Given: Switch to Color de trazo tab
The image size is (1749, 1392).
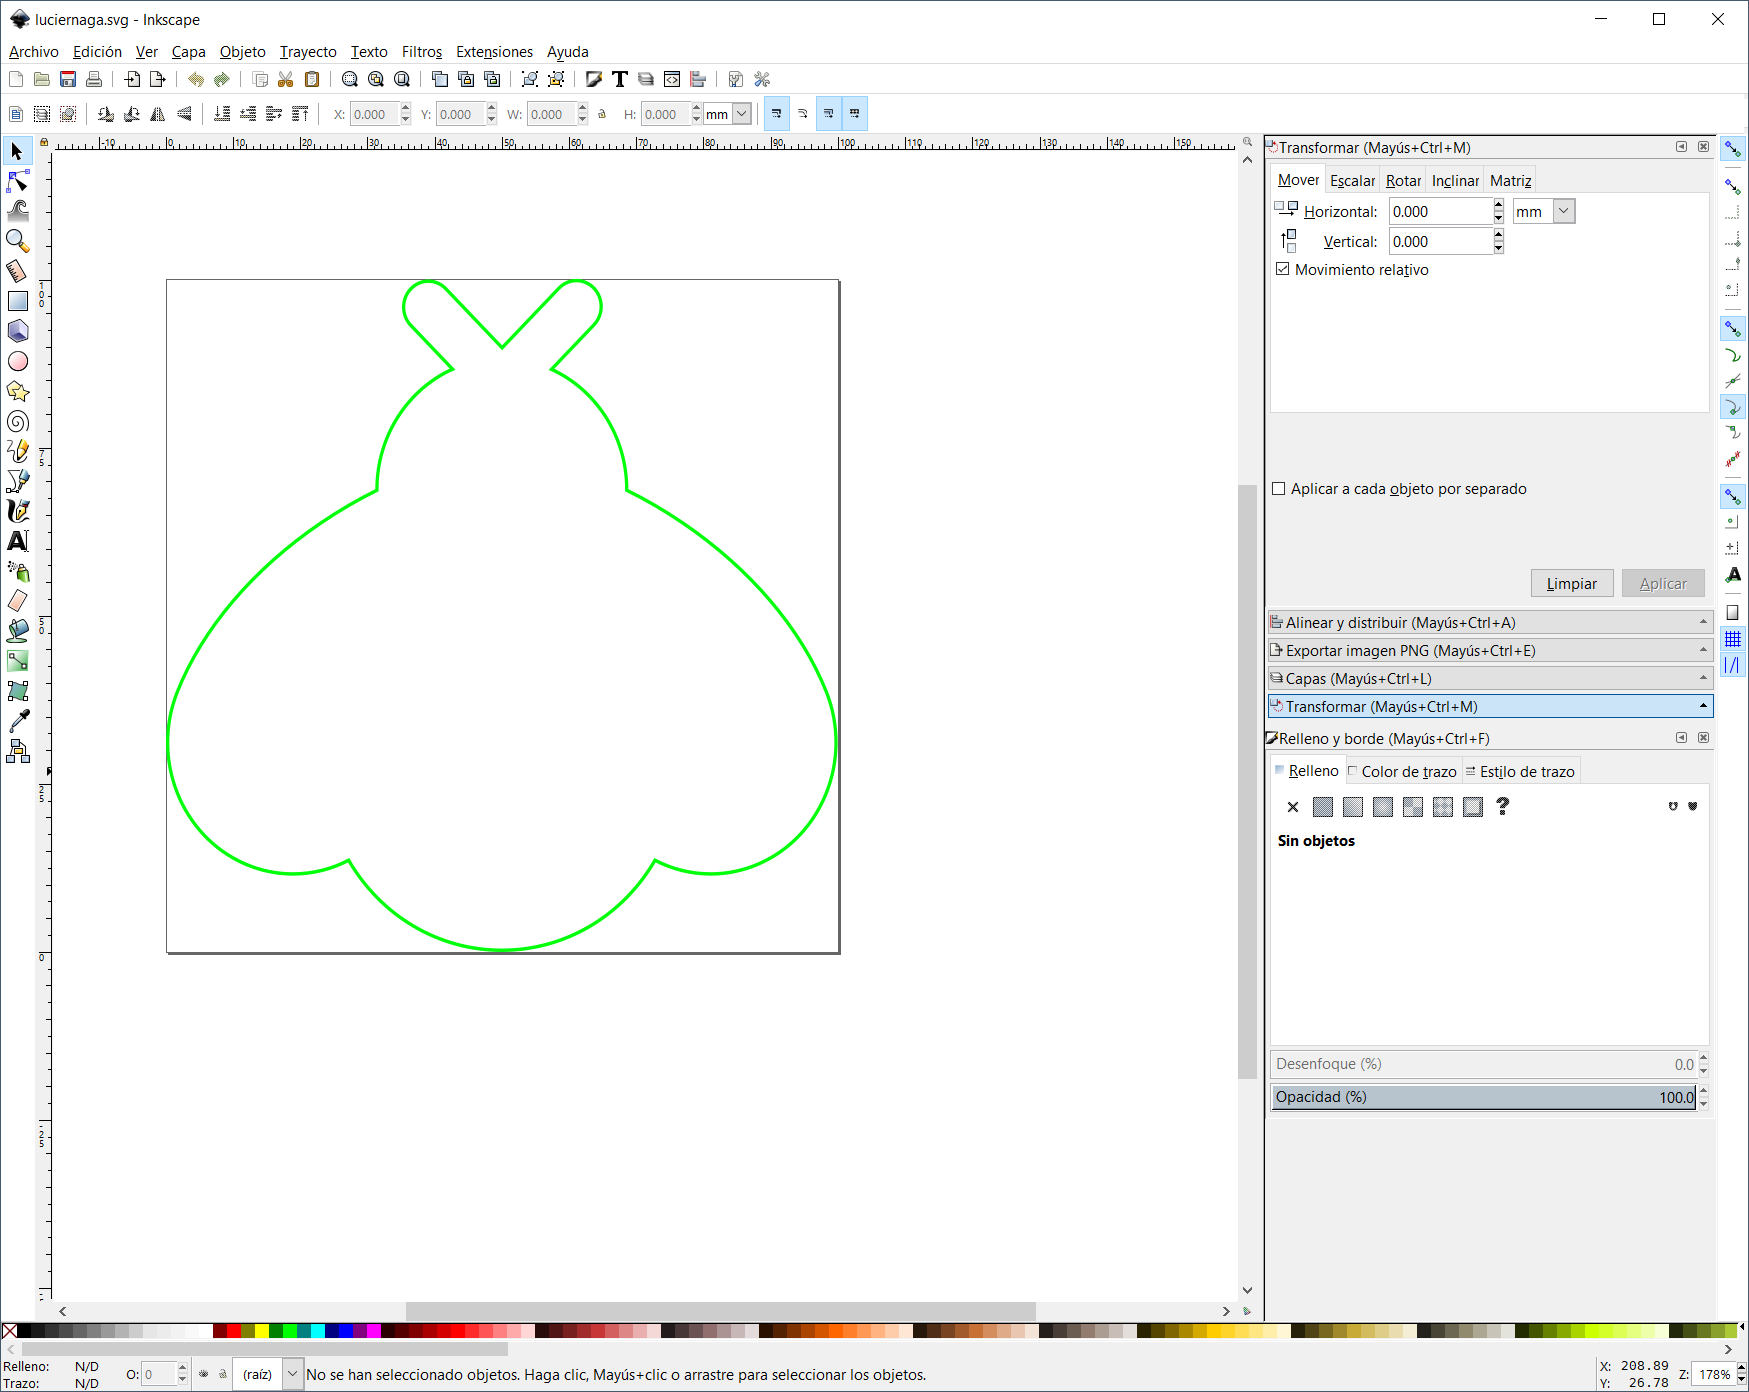Looking at the screenshot, I should tap(1402, 771).
